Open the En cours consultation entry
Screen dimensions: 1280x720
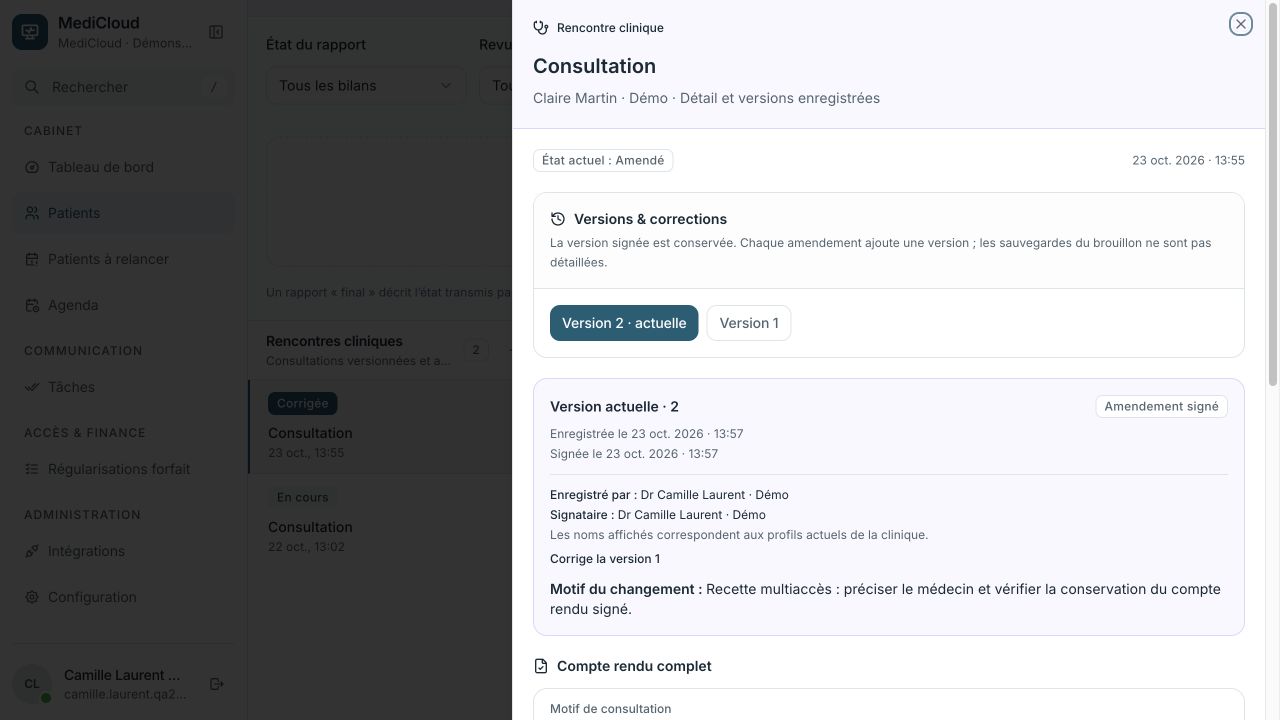380,521
